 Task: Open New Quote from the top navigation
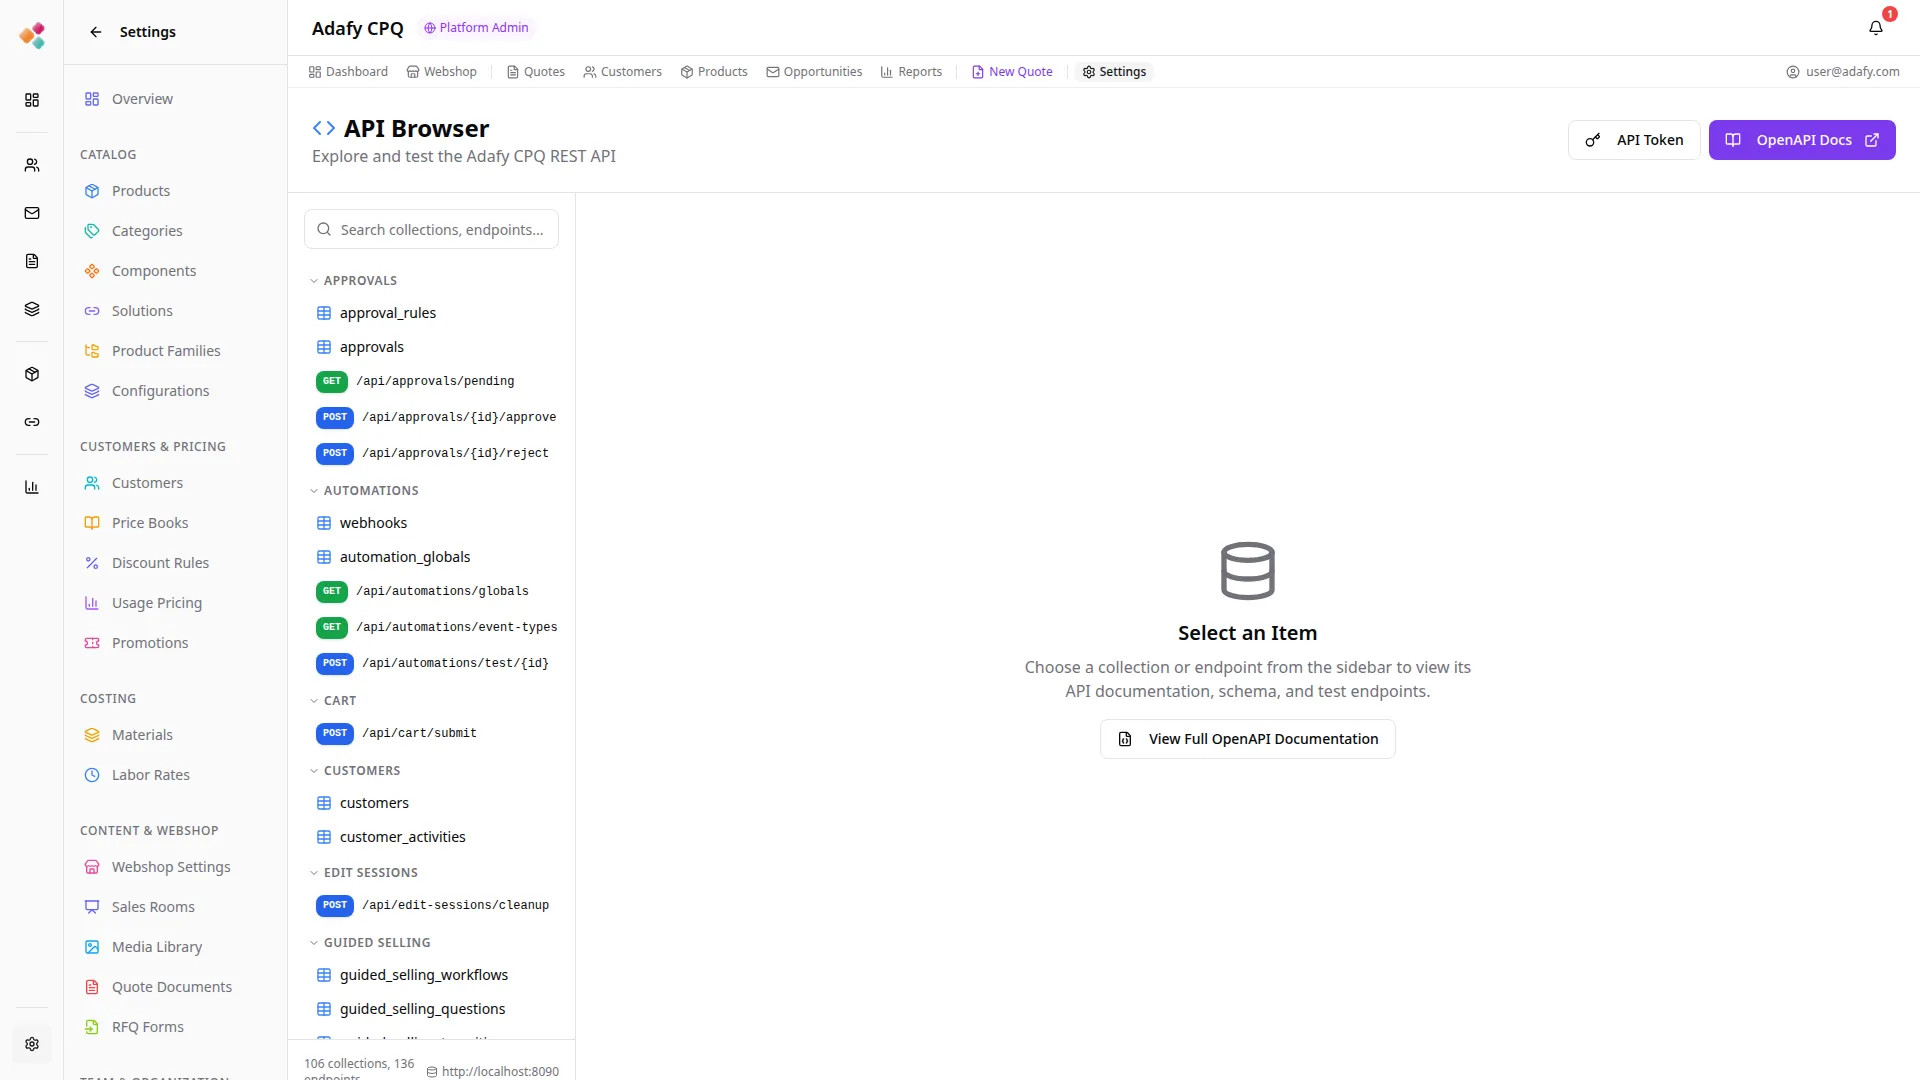coord(1011,71)
